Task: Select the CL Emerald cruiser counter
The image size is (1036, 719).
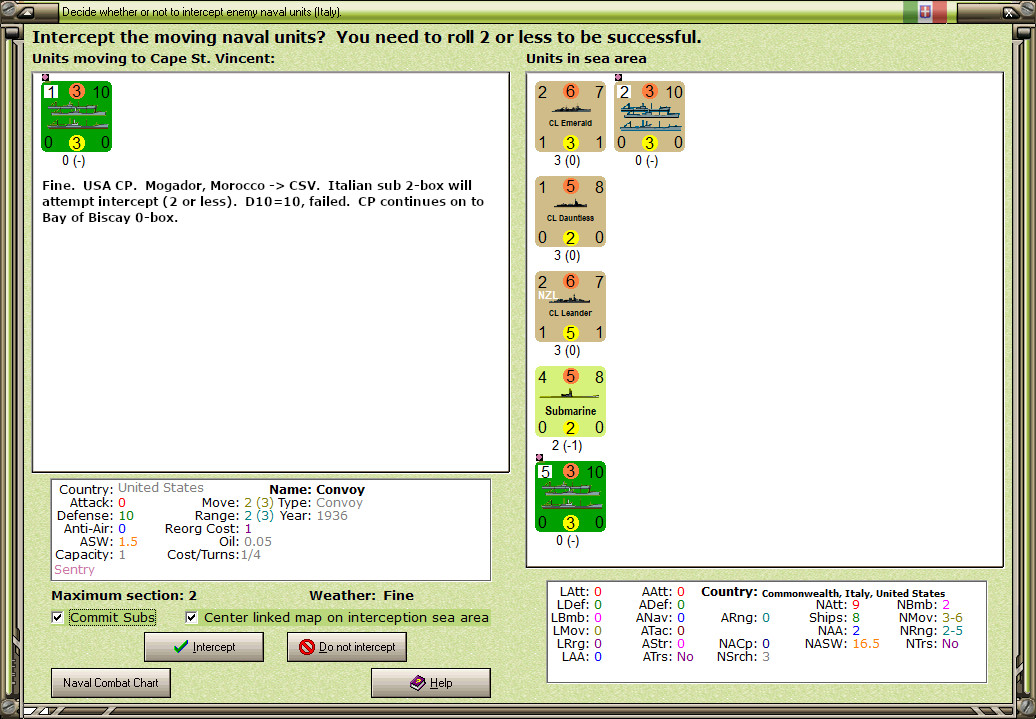Action: tap(570, 117)
